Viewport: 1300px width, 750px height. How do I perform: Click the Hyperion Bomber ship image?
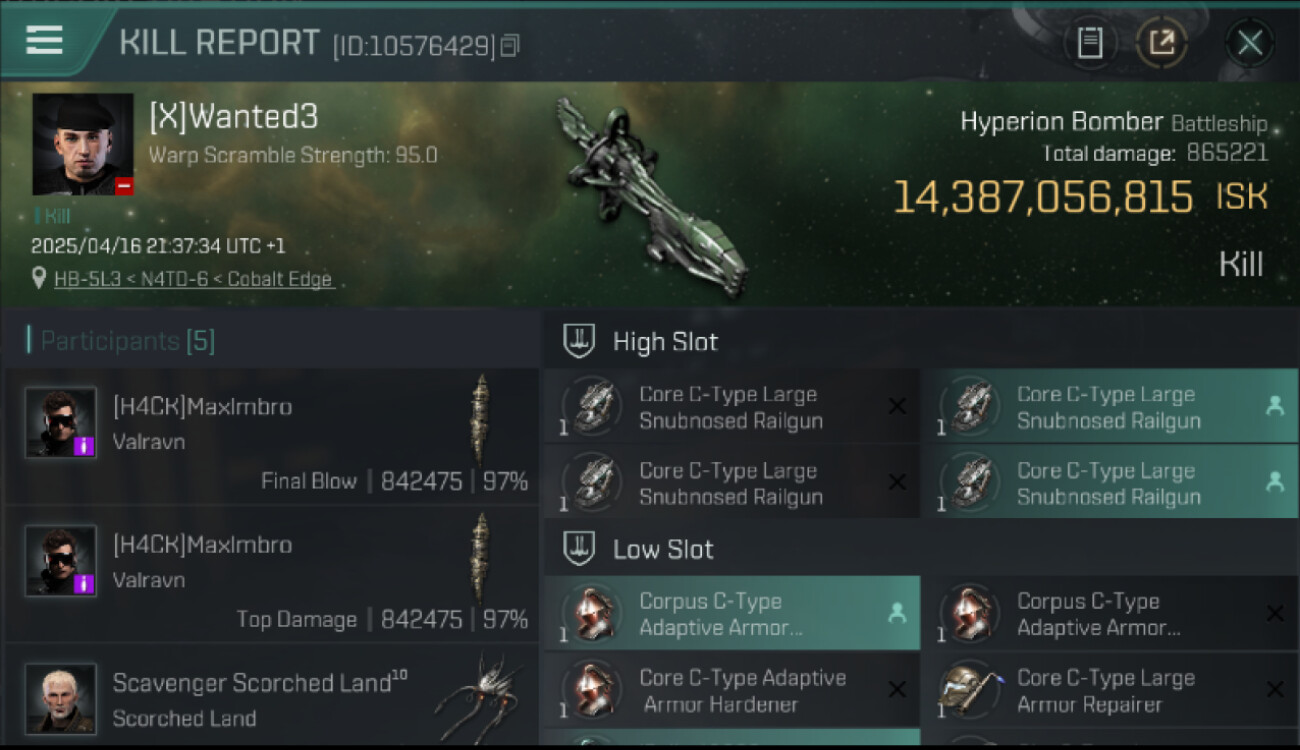pyautogui.click(x=651, y=197)
